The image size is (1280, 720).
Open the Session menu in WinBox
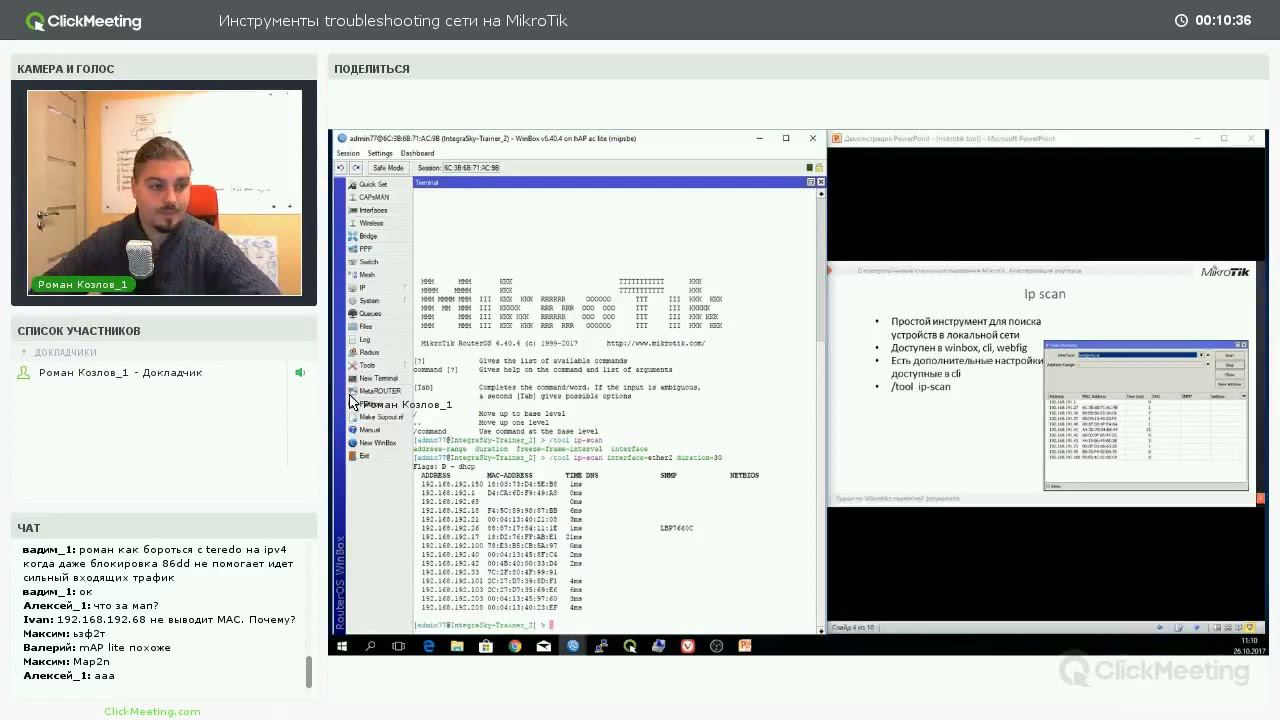point(348,153)
